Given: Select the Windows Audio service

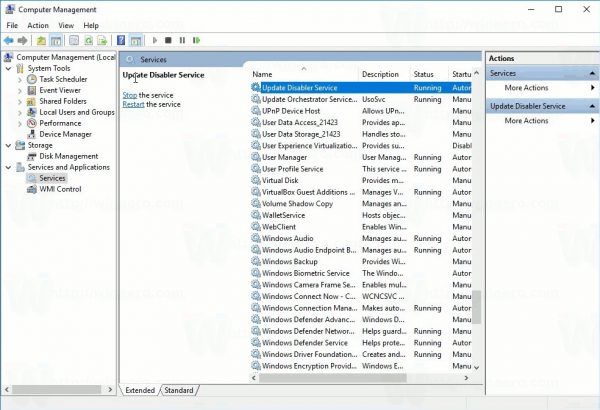Looking at the screenshot, I should pyautogui.click(x=361, y=238).
